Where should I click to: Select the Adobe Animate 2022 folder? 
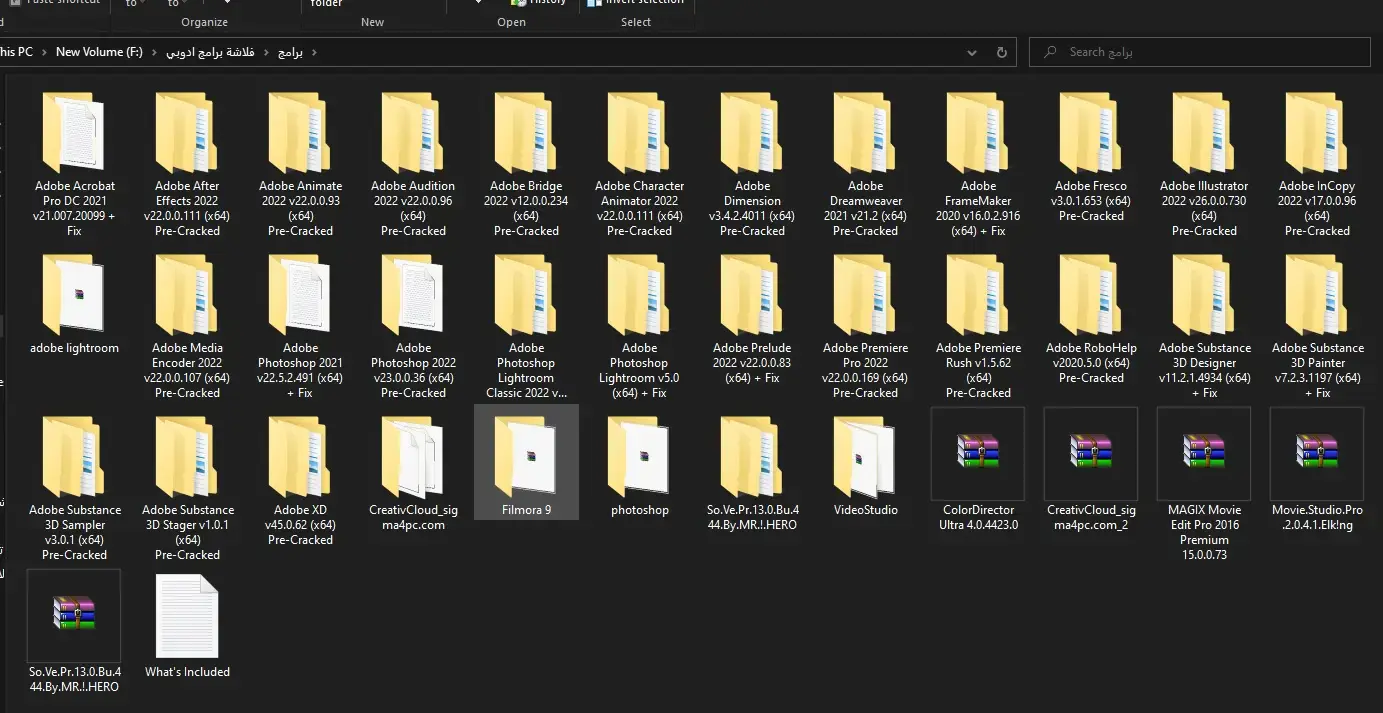coord(300,163)
